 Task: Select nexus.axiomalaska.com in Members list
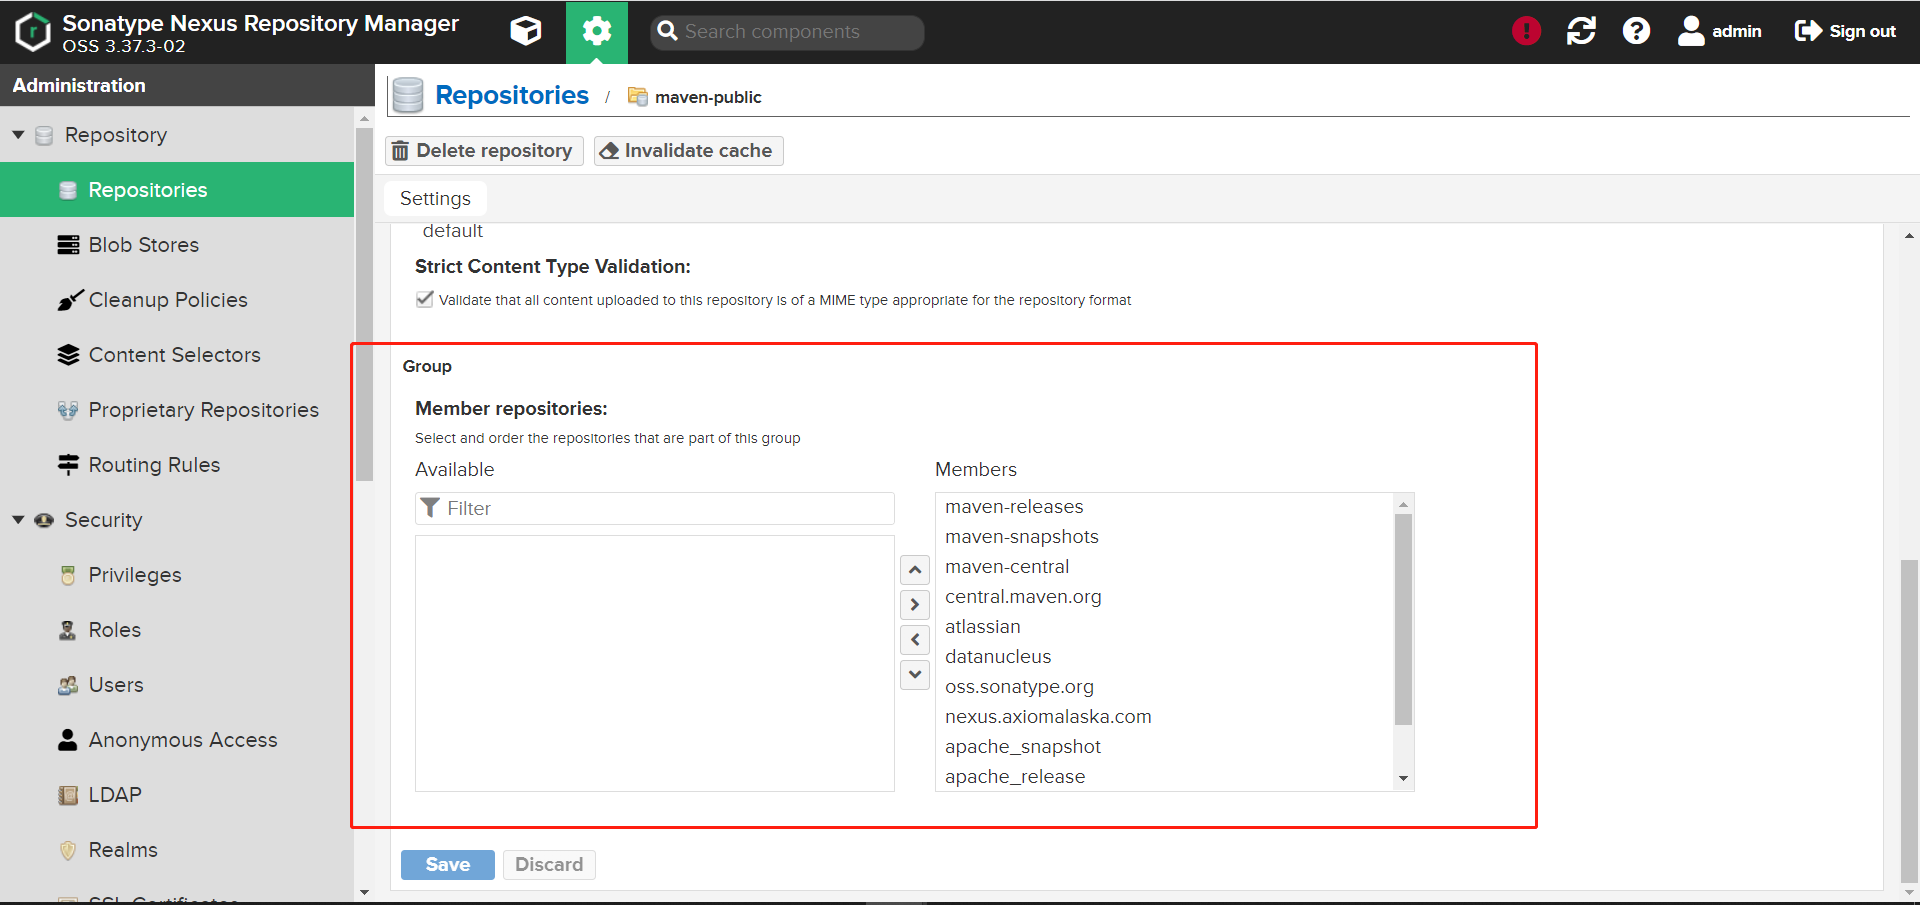click(1165, 717)
